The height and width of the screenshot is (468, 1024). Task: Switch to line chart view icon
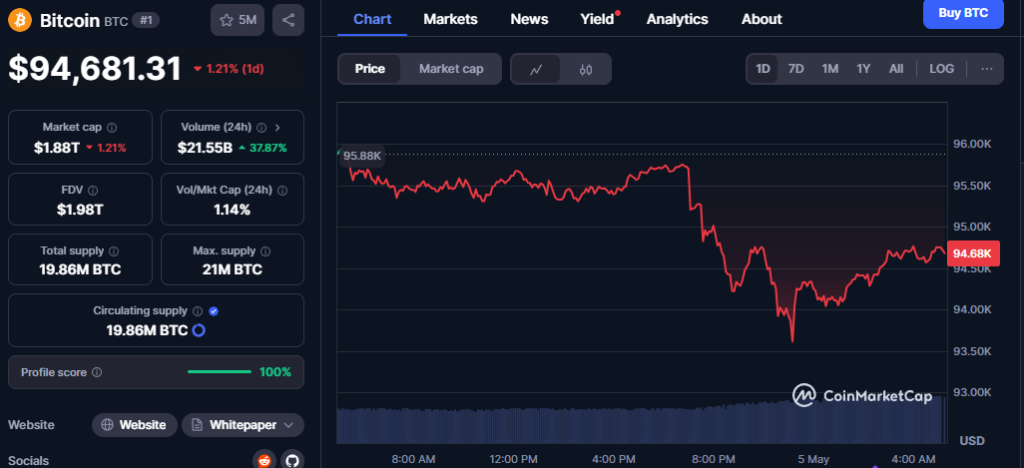point(536,69)
